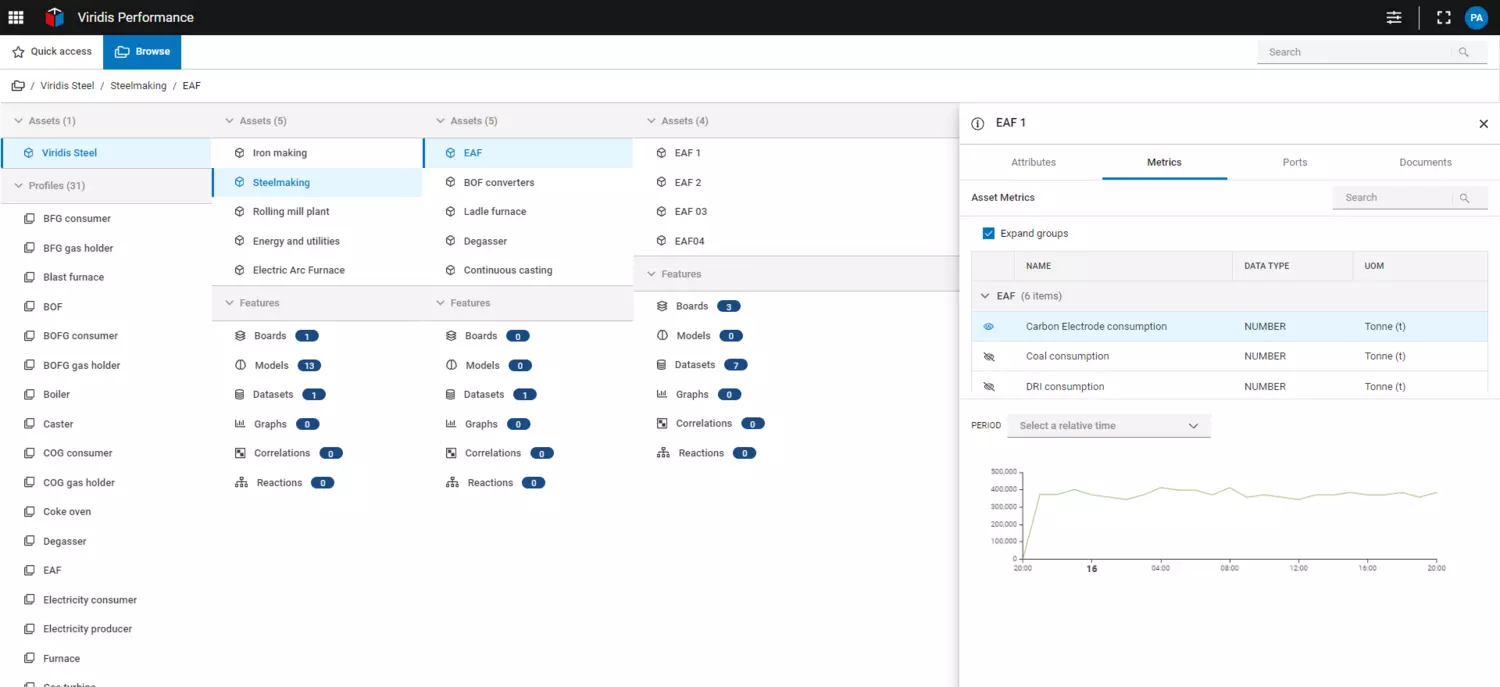Click the Asset Metrics search magnifier icon

1464,198
